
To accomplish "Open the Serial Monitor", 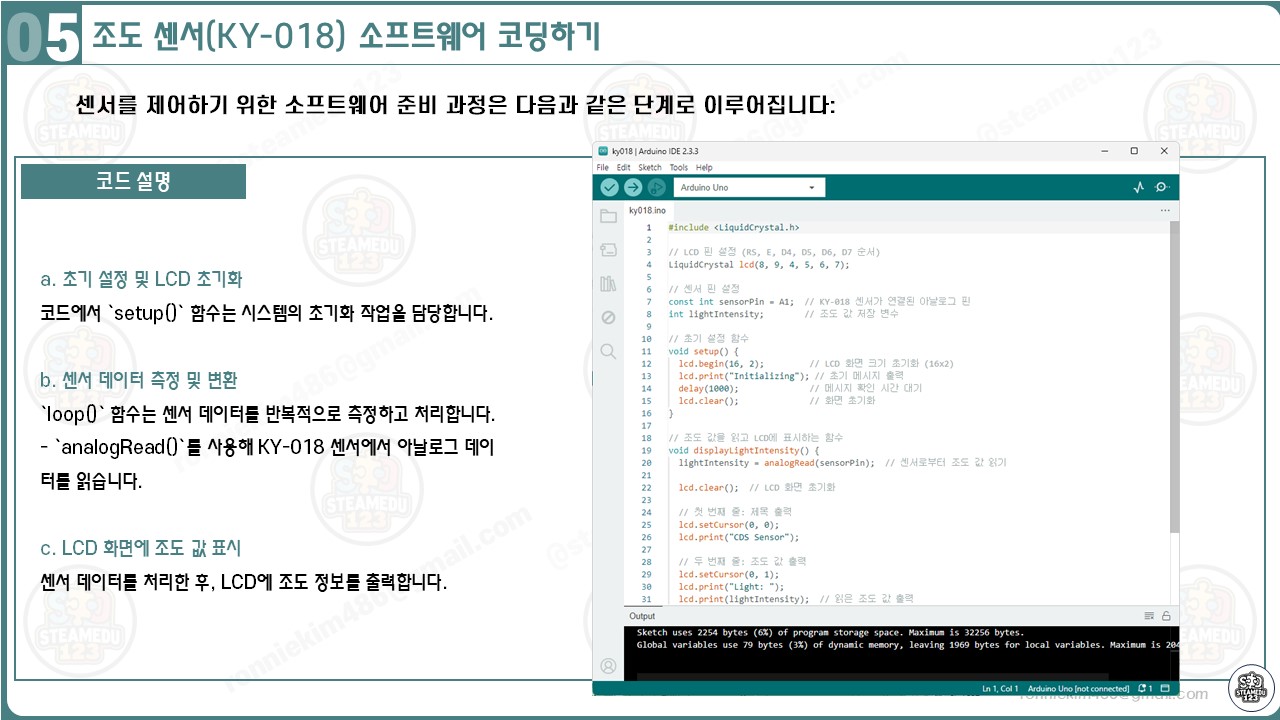I will pos(1162,187).
